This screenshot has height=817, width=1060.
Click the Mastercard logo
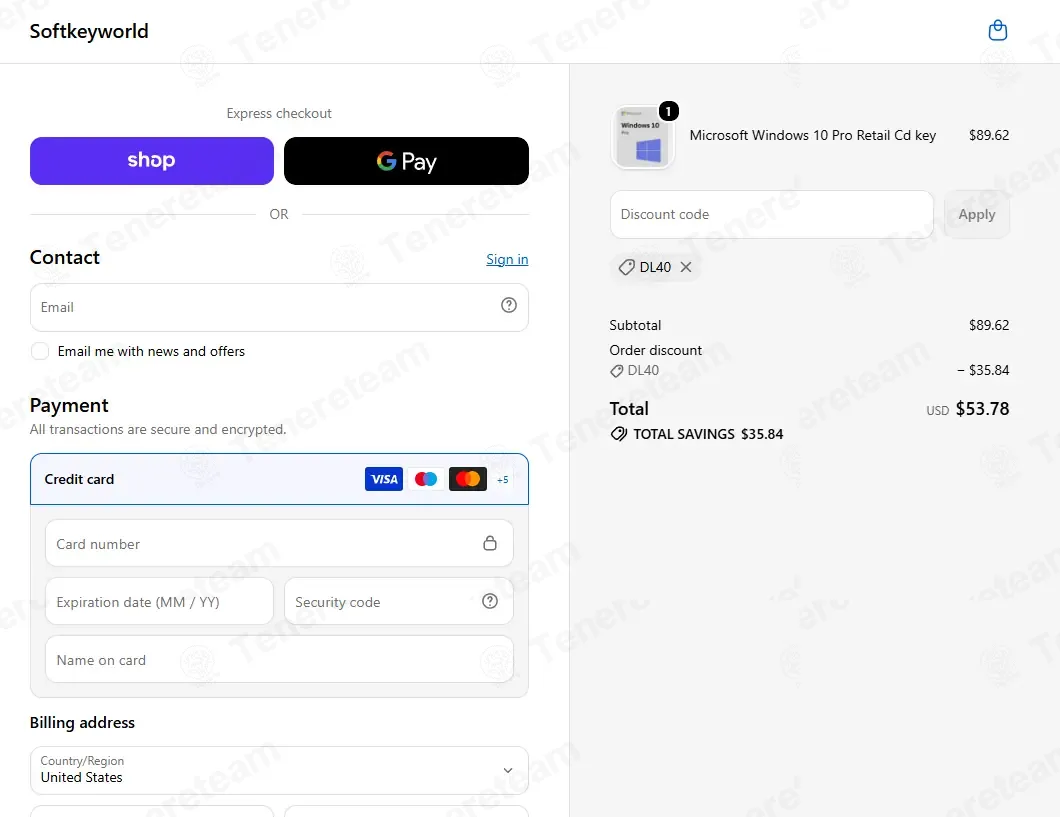(x=468, y=479)
